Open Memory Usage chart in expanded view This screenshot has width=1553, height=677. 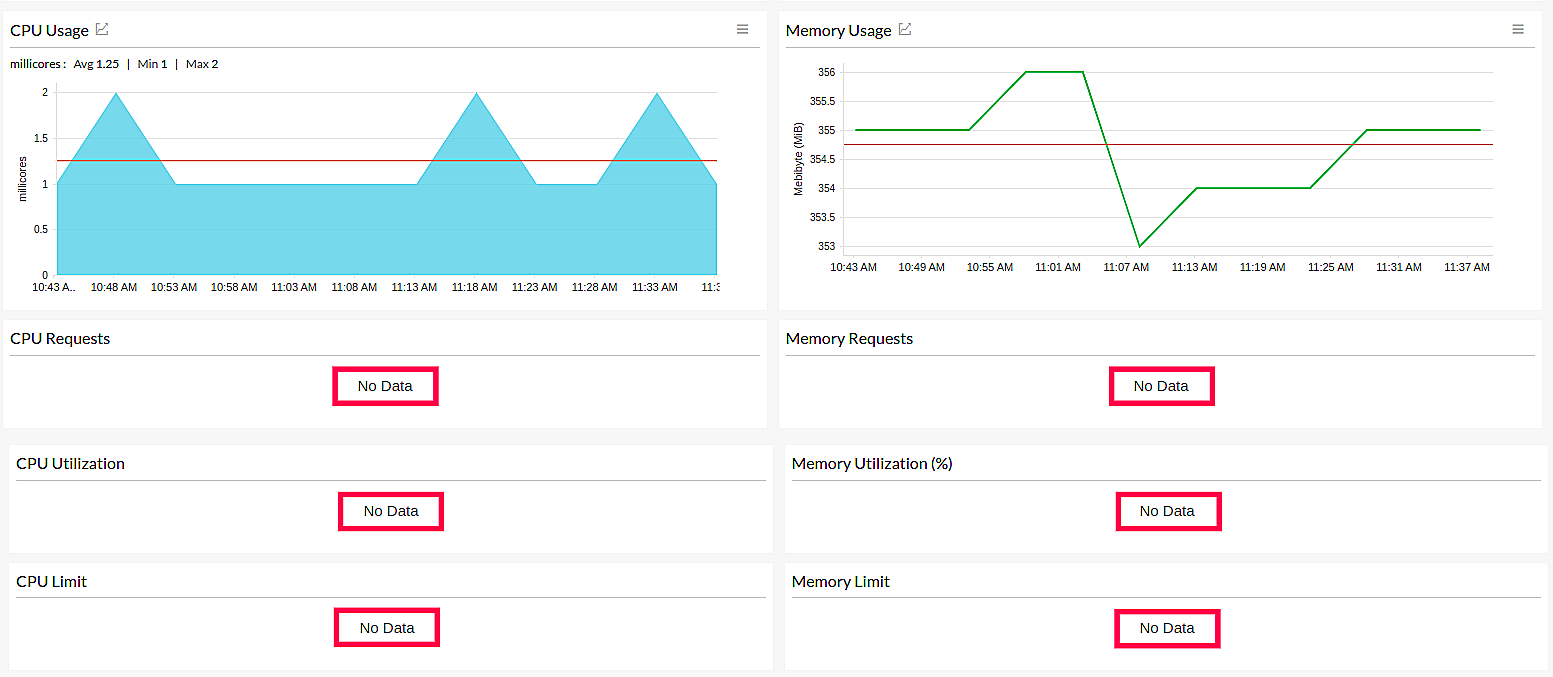905,30
